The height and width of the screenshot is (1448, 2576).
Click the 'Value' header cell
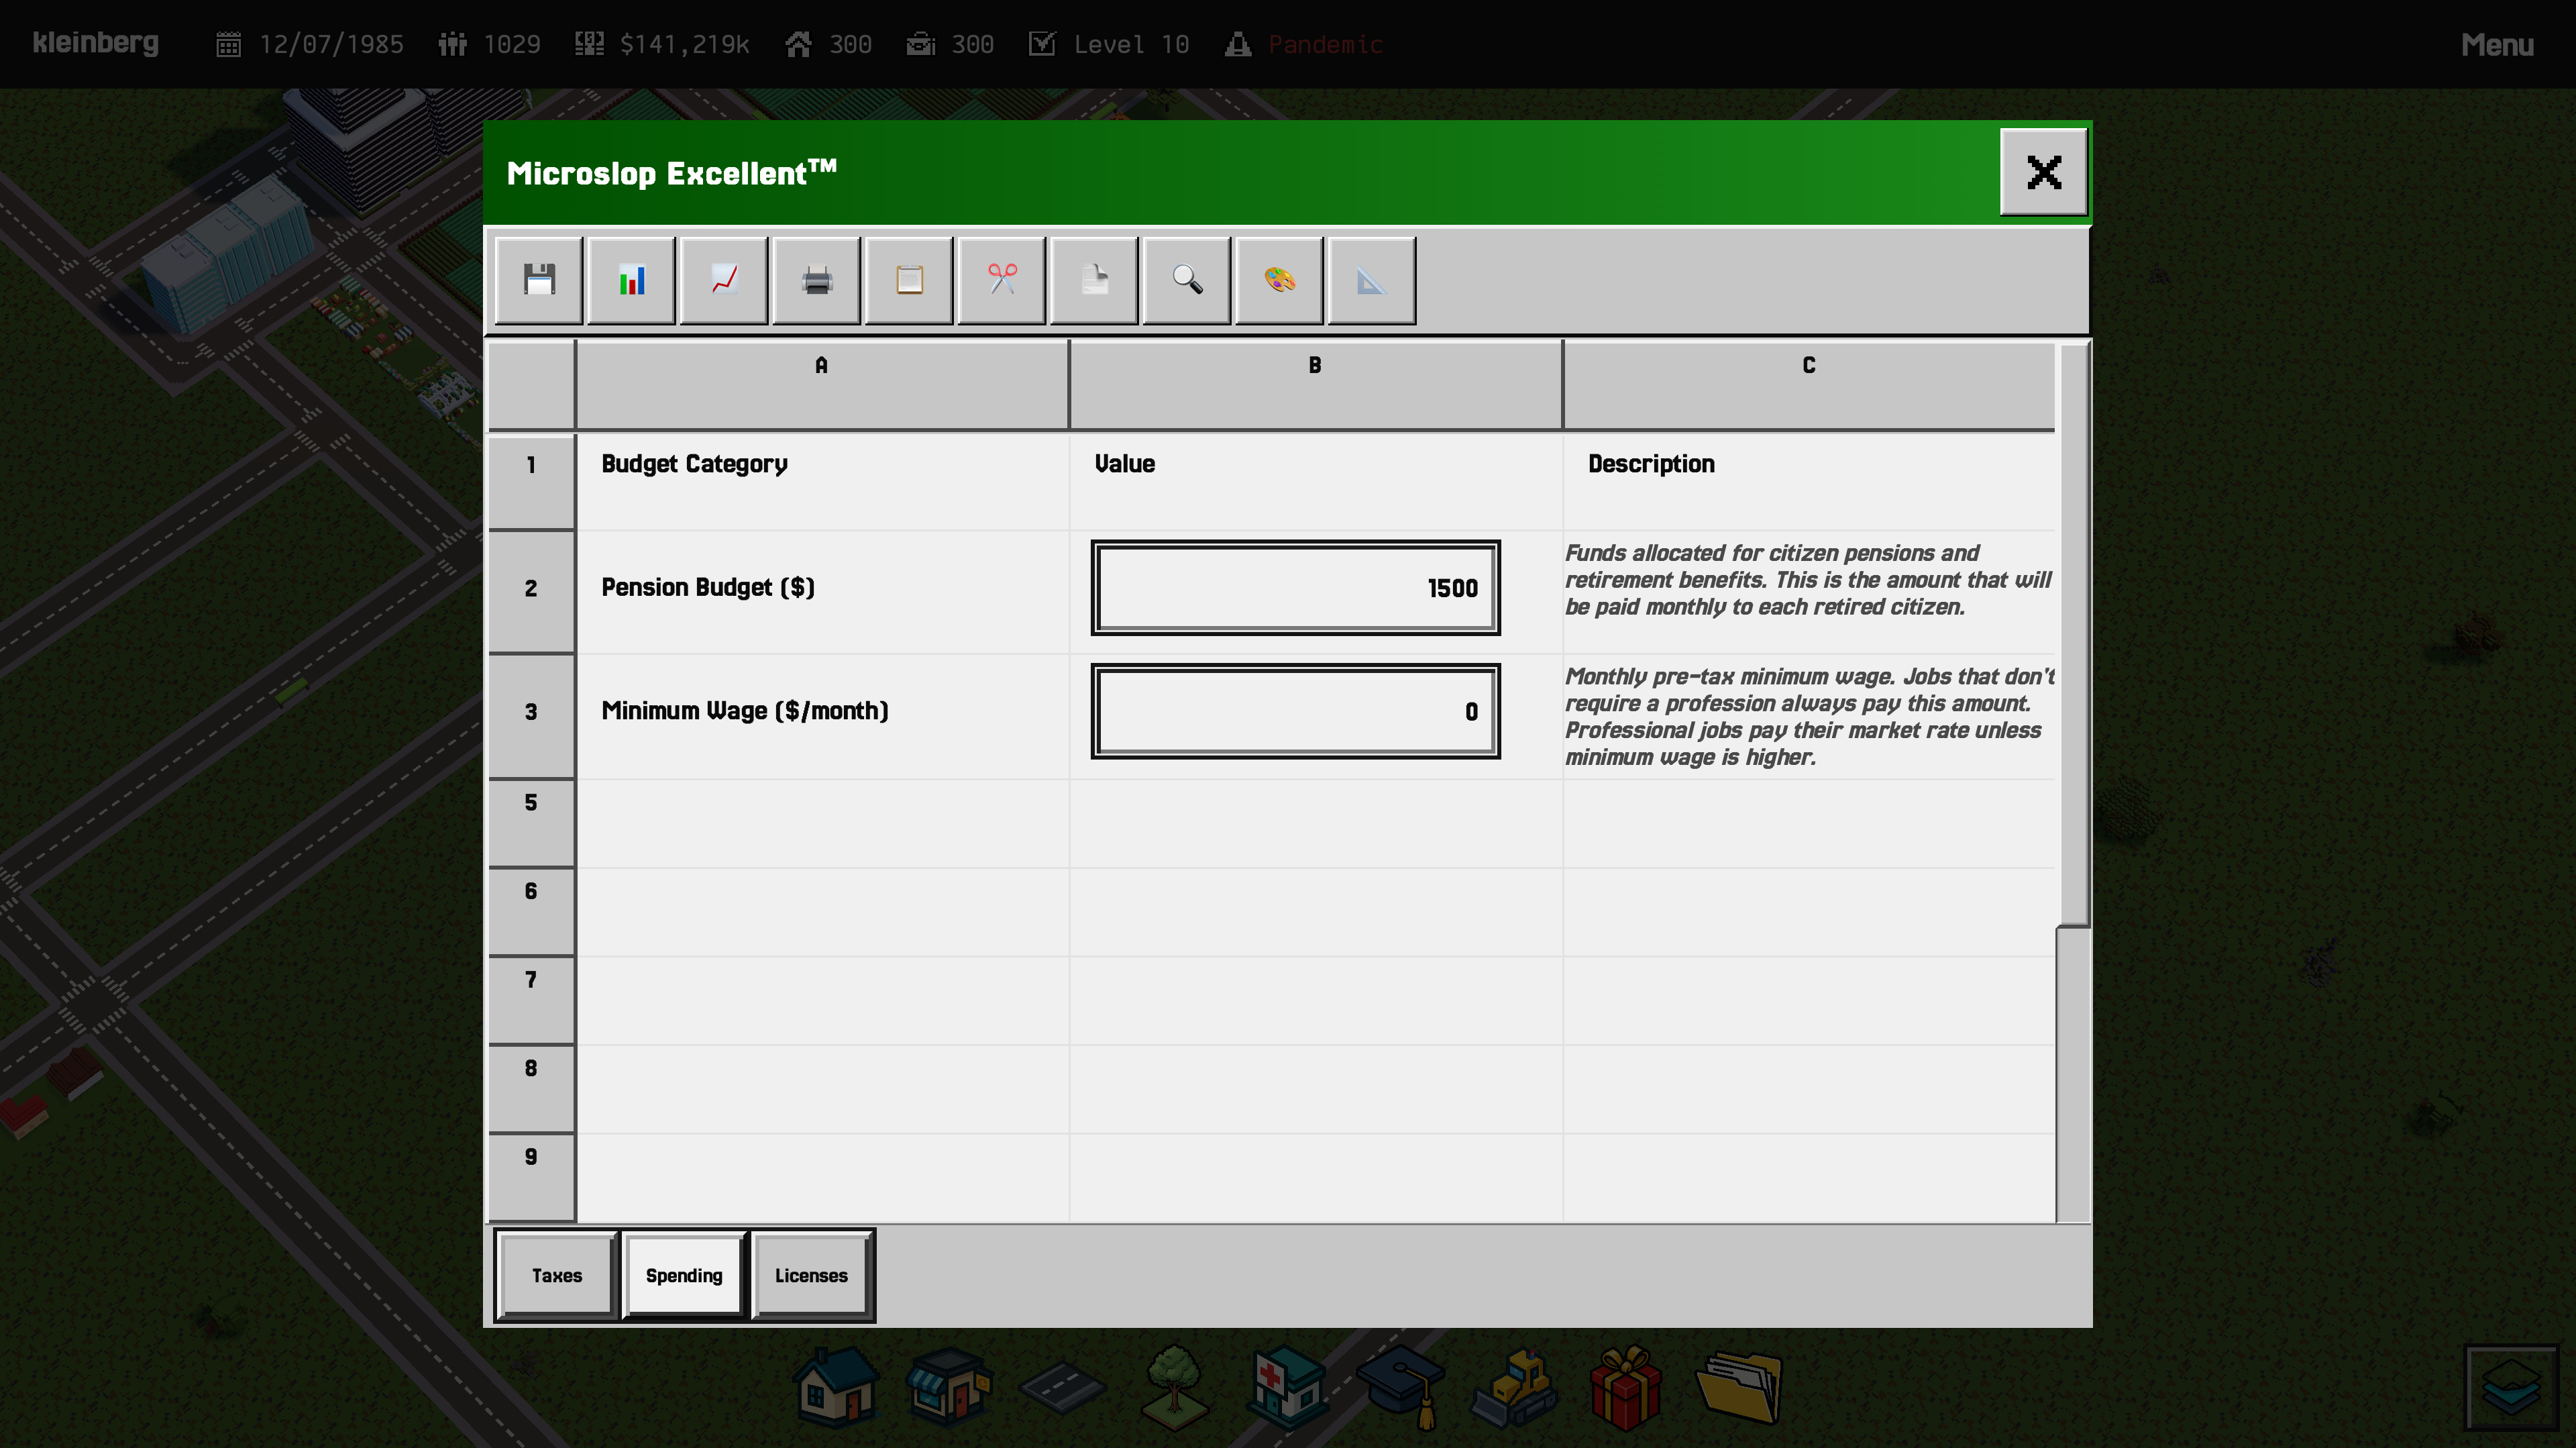point(1315,481)
